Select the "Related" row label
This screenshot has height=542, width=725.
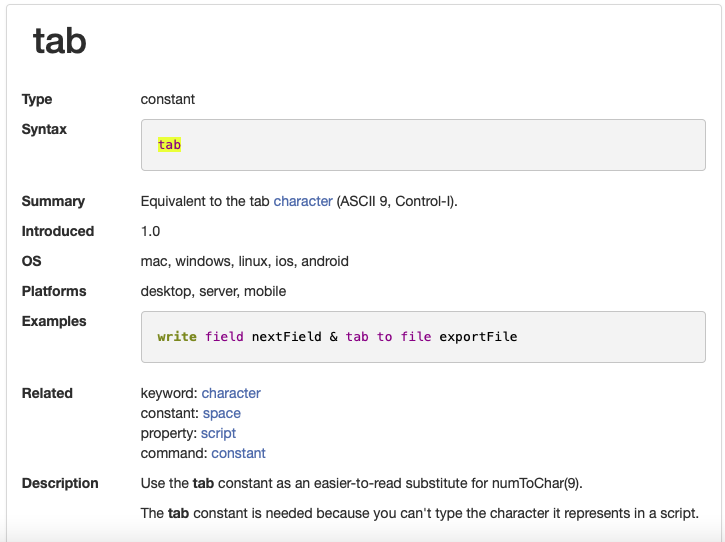47,393
